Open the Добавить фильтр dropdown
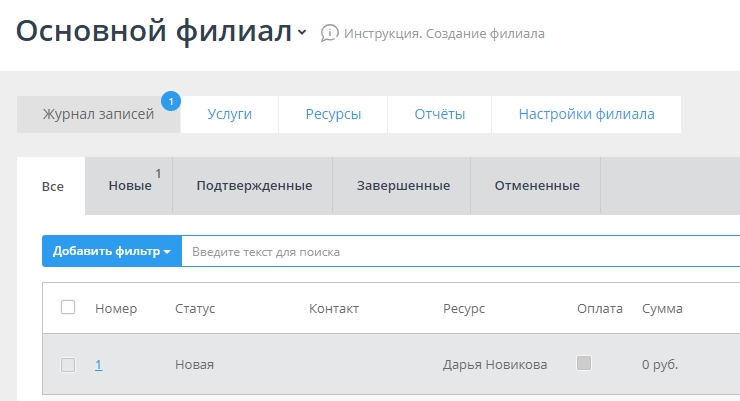The image size is (740, 401). (111, 252)
